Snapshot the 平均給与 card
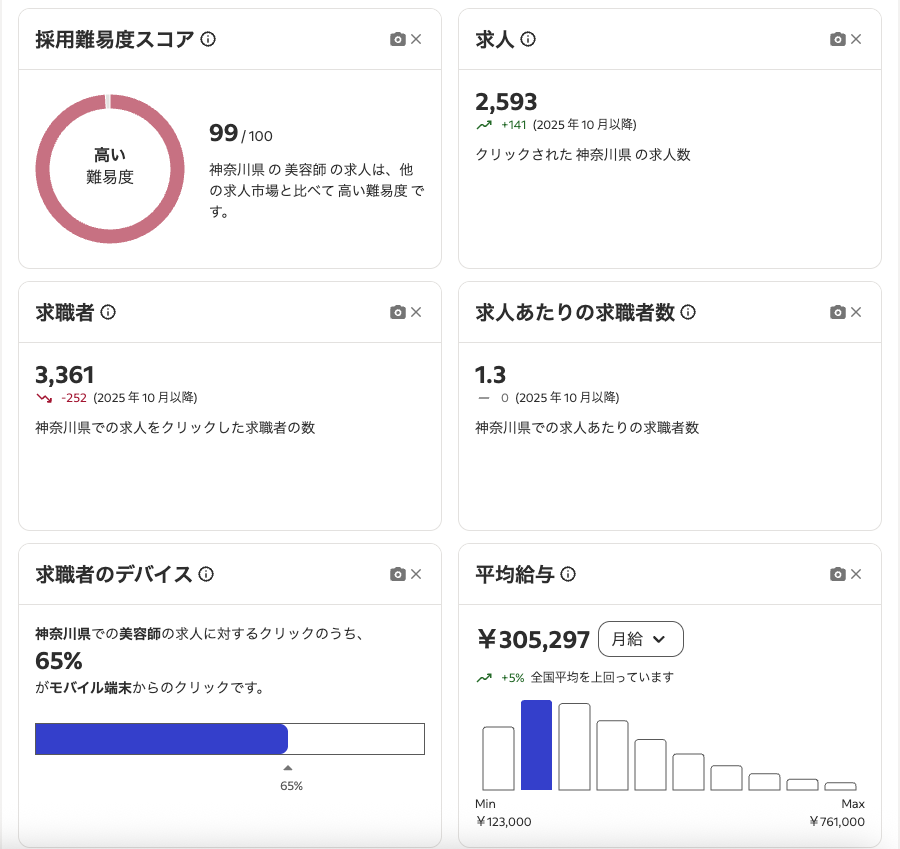This screenshot has width=900, height=849. coord(837,574)
